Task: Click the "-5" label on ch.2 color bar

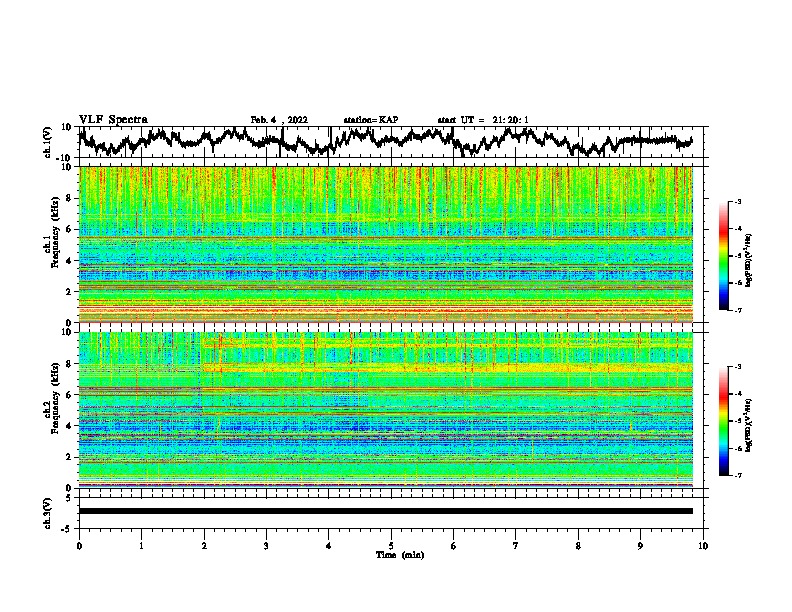Action: pos(738,421)
